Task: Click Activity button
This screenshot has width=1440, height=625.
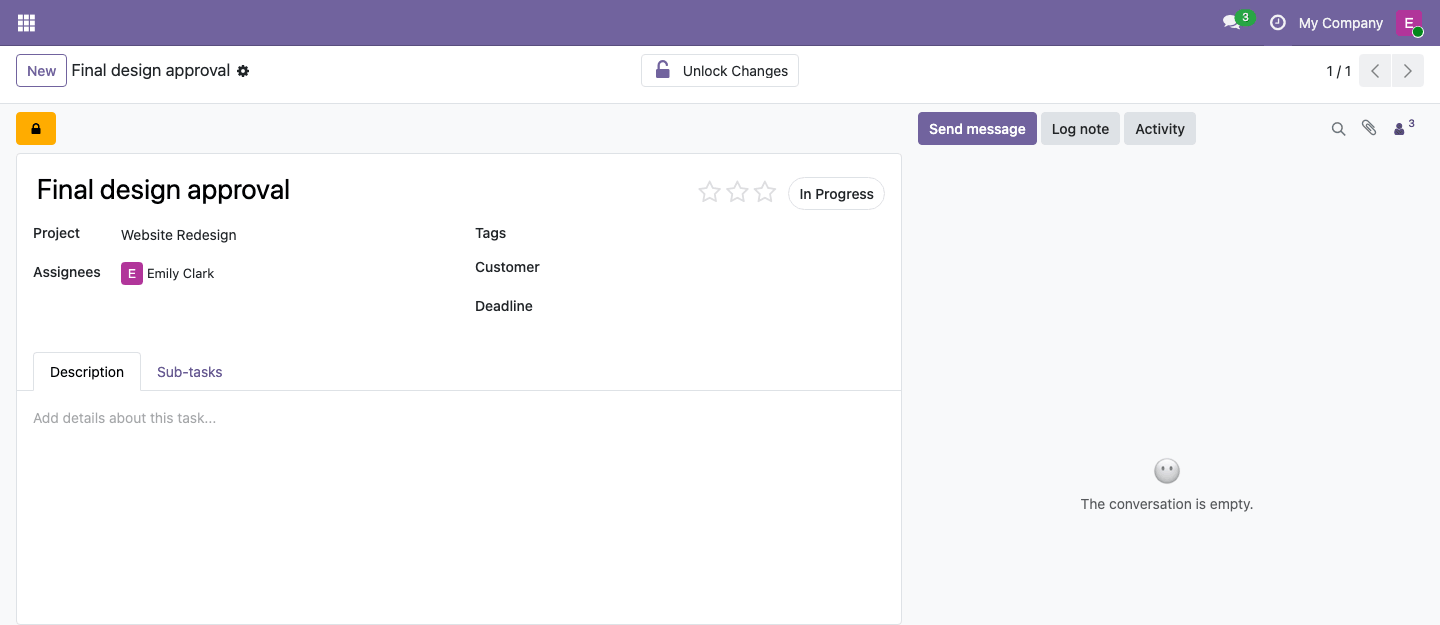Action: point(1160,129)
